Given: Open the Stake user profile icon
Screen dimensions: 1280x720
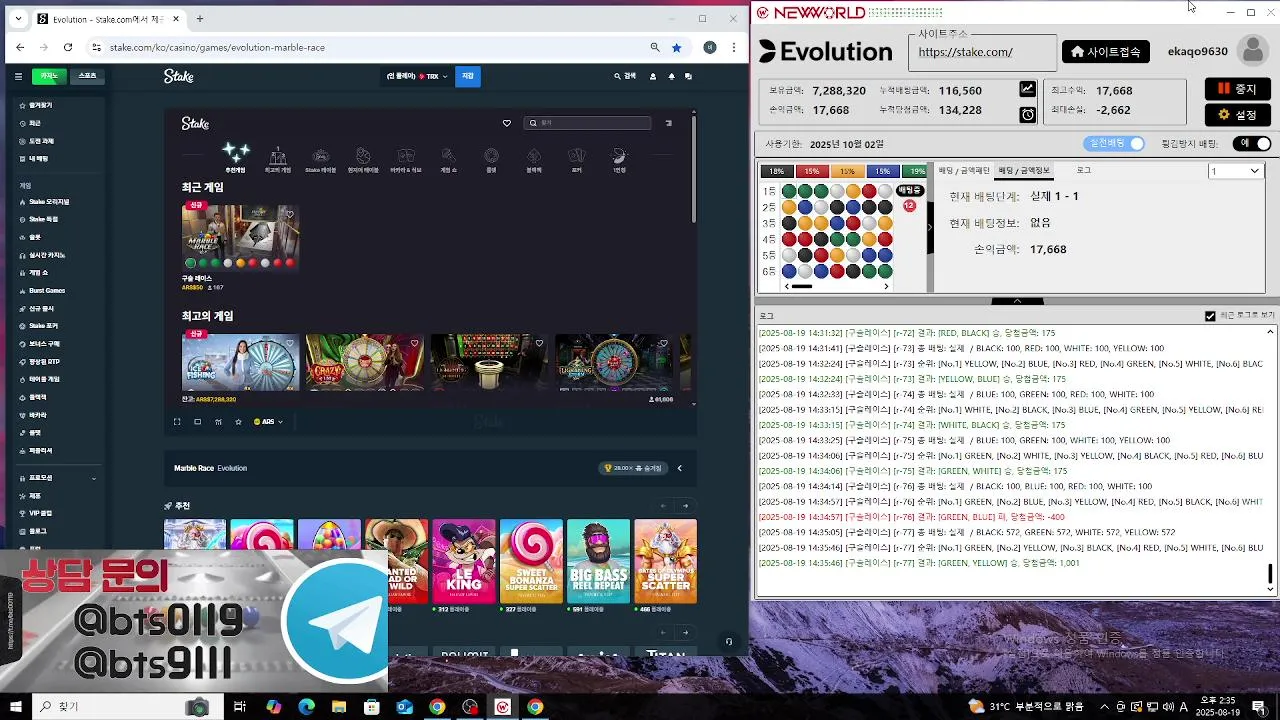Looking at the screenshot, I should (x=653, y=76).
